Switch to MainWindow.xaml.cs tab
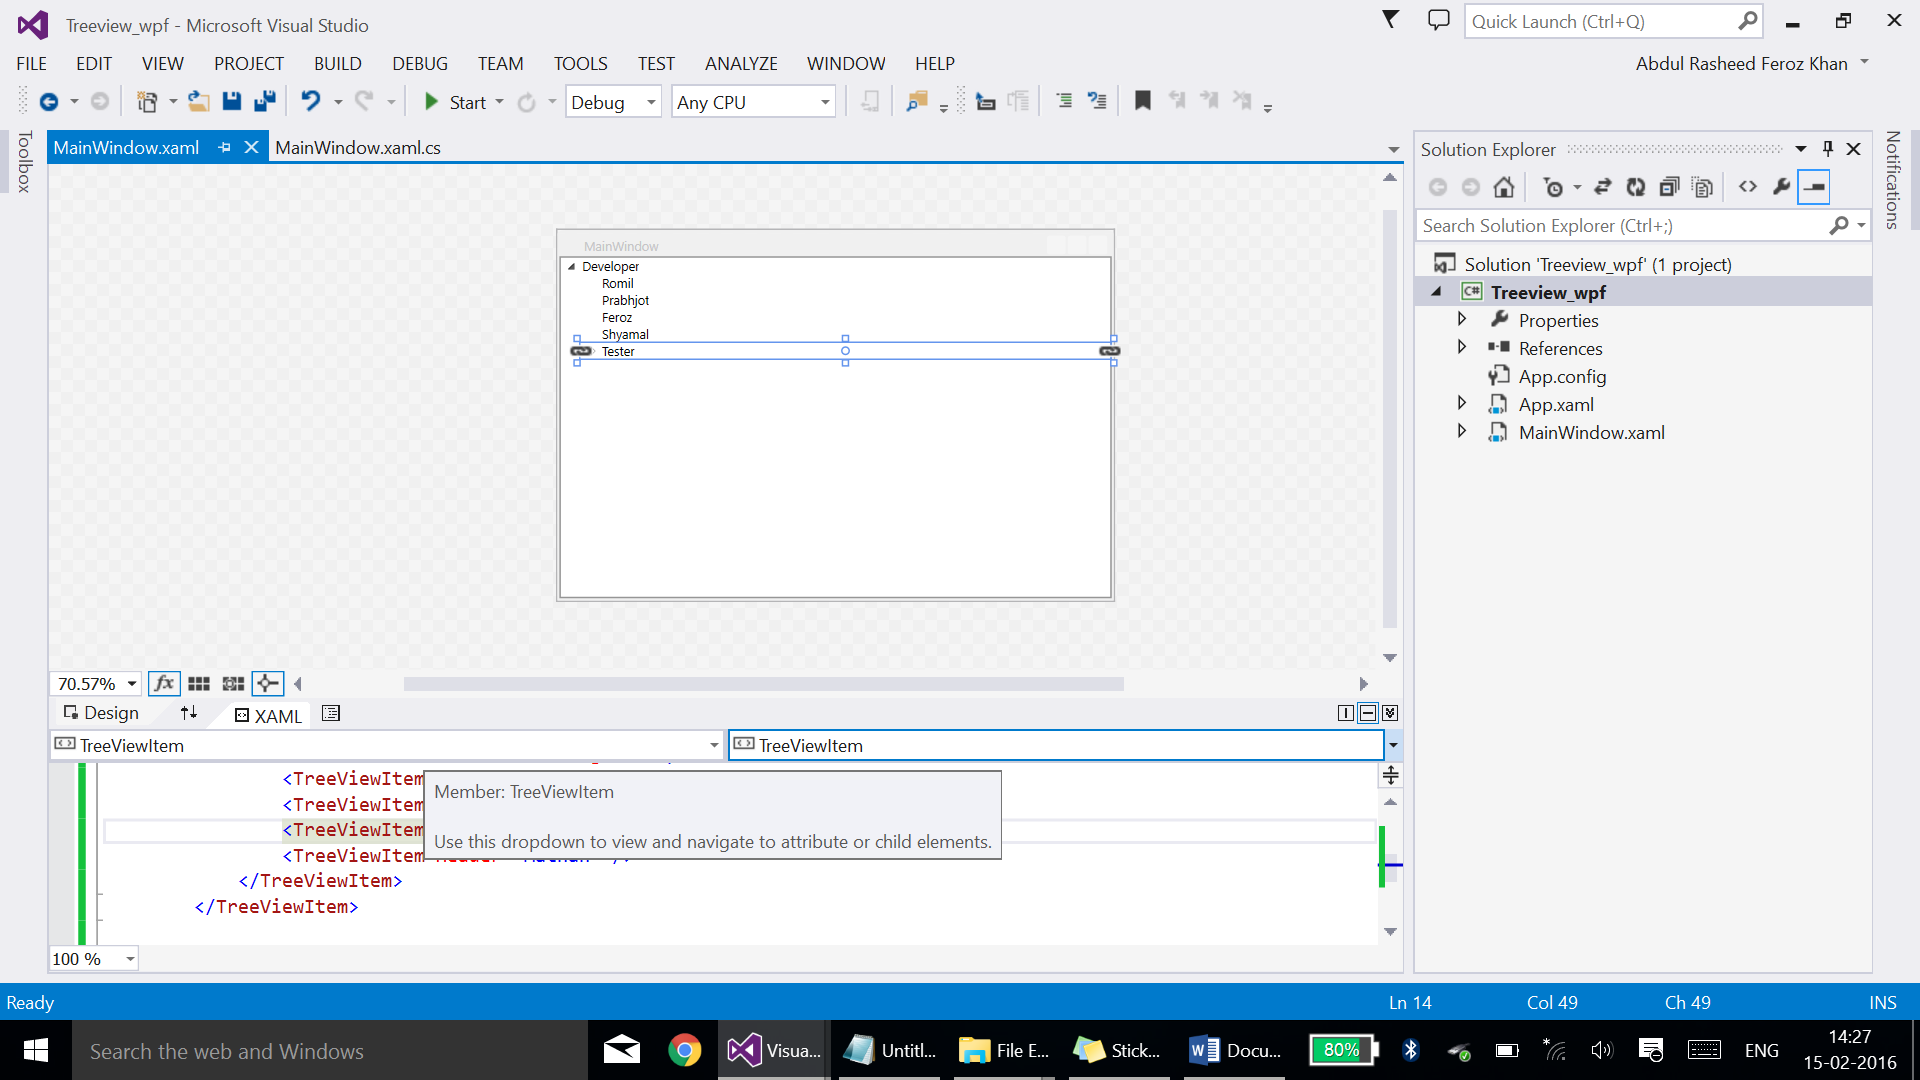The height and width of the screenshot is (1080, 1920). coord(357,148)
